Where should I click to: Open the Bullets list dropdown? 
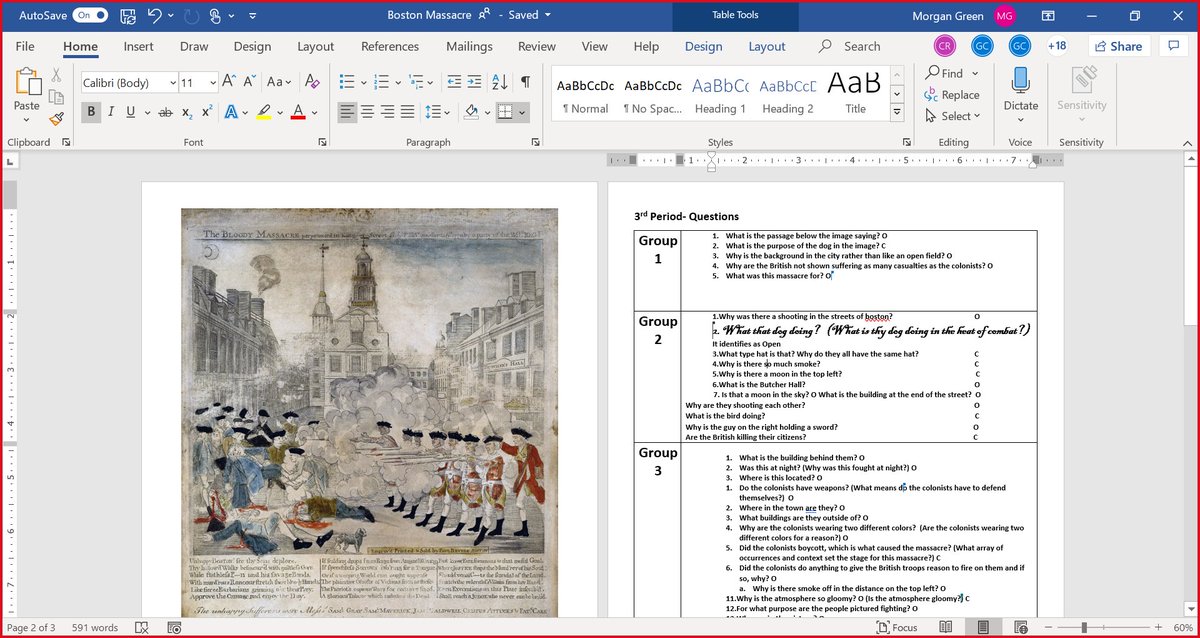coord(364,82)
